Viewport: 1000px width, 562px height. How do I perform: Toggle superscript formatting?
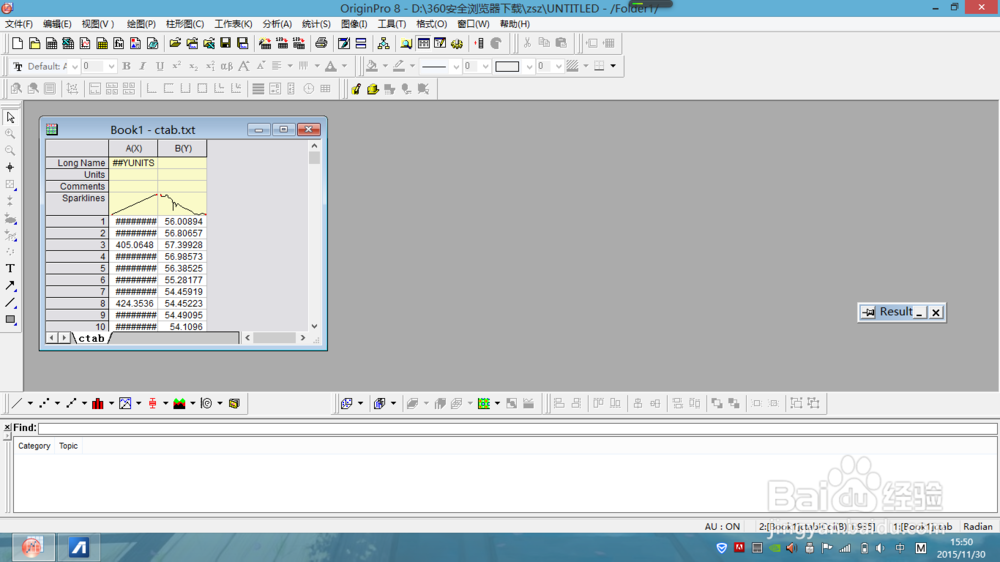tap(177, 66)
